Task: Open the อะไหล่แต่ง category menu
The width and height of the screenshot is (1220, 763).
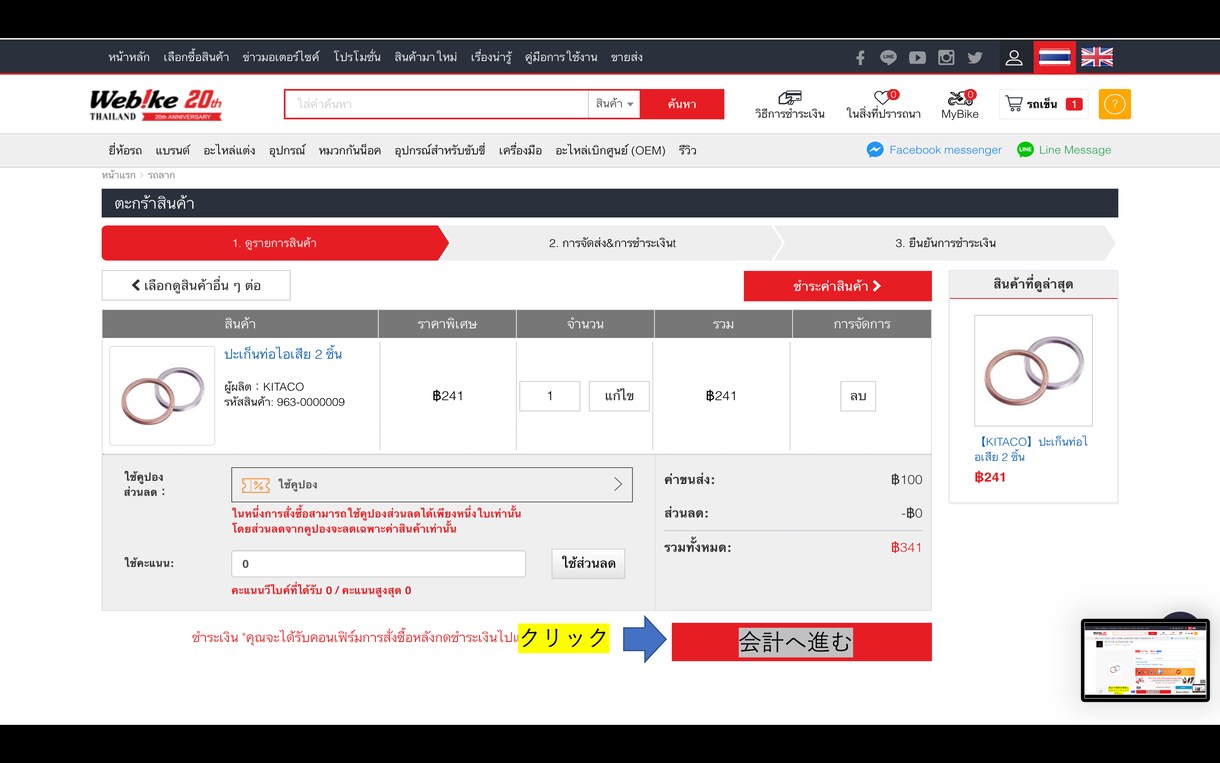Action: tap(229, 150)
